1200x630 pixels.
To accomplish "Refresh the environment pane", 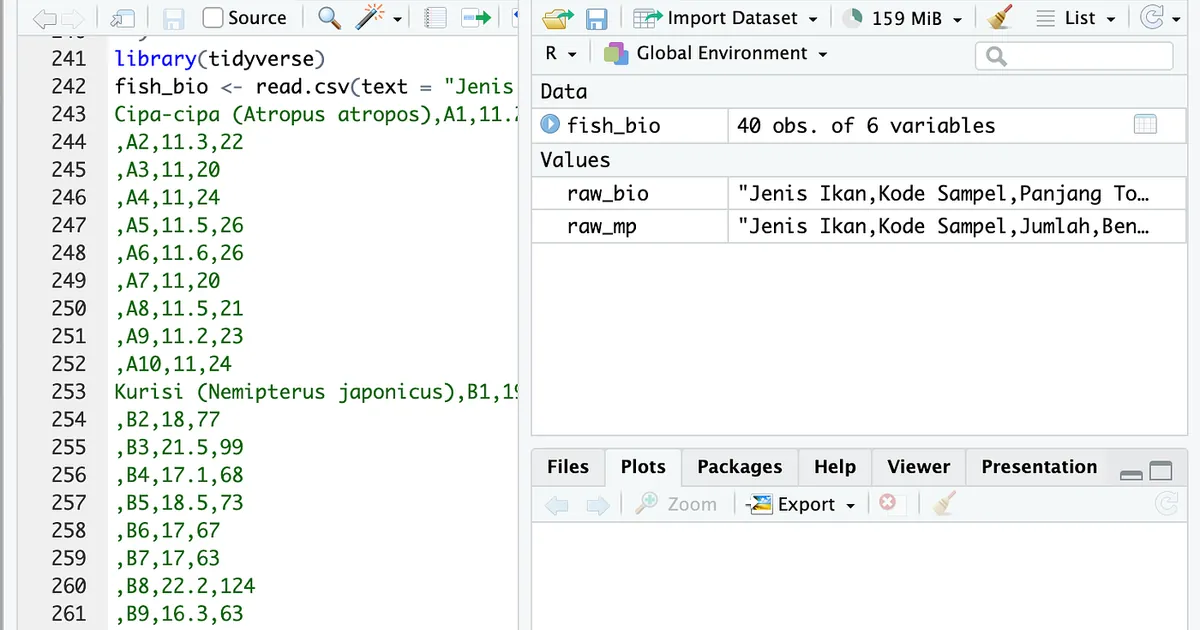I will (1151, 18).
